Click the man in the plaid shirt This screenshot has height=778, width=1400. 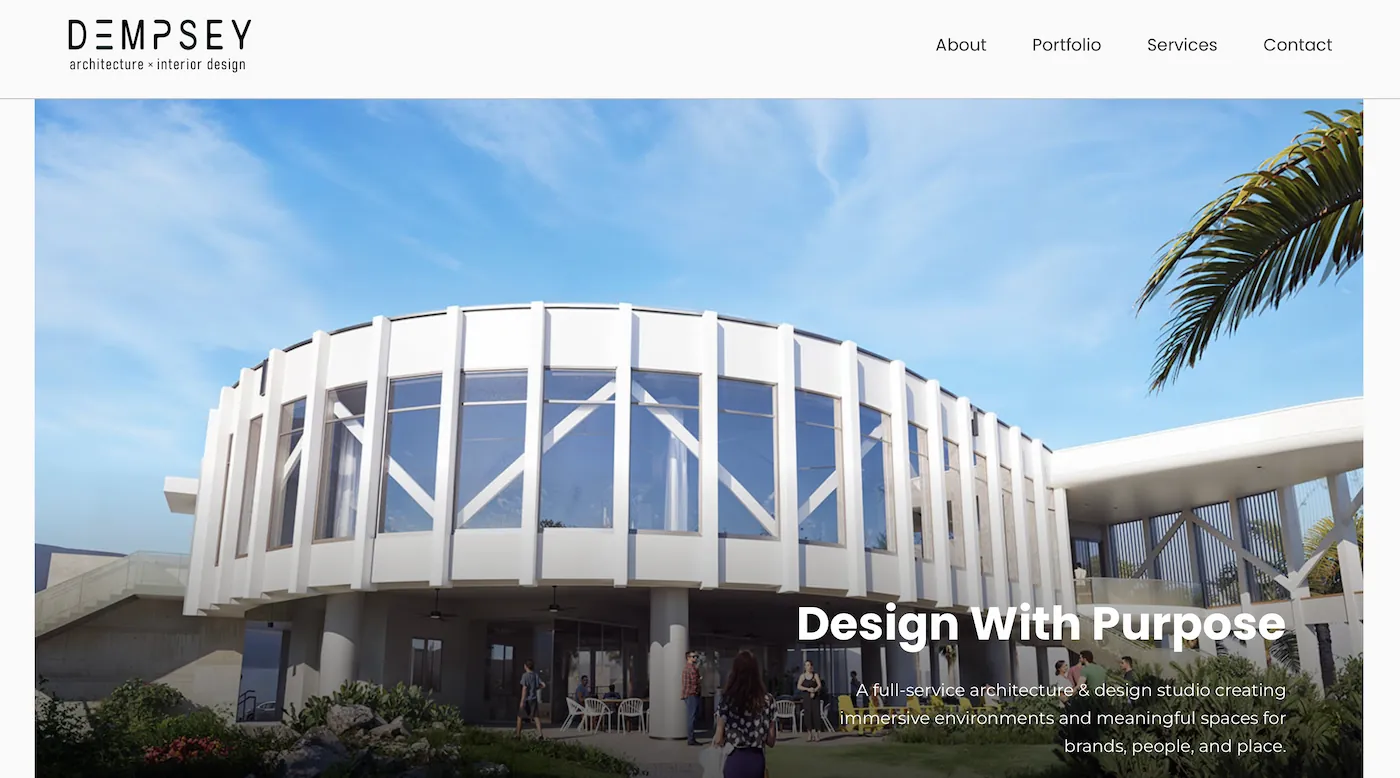[691, 696]
